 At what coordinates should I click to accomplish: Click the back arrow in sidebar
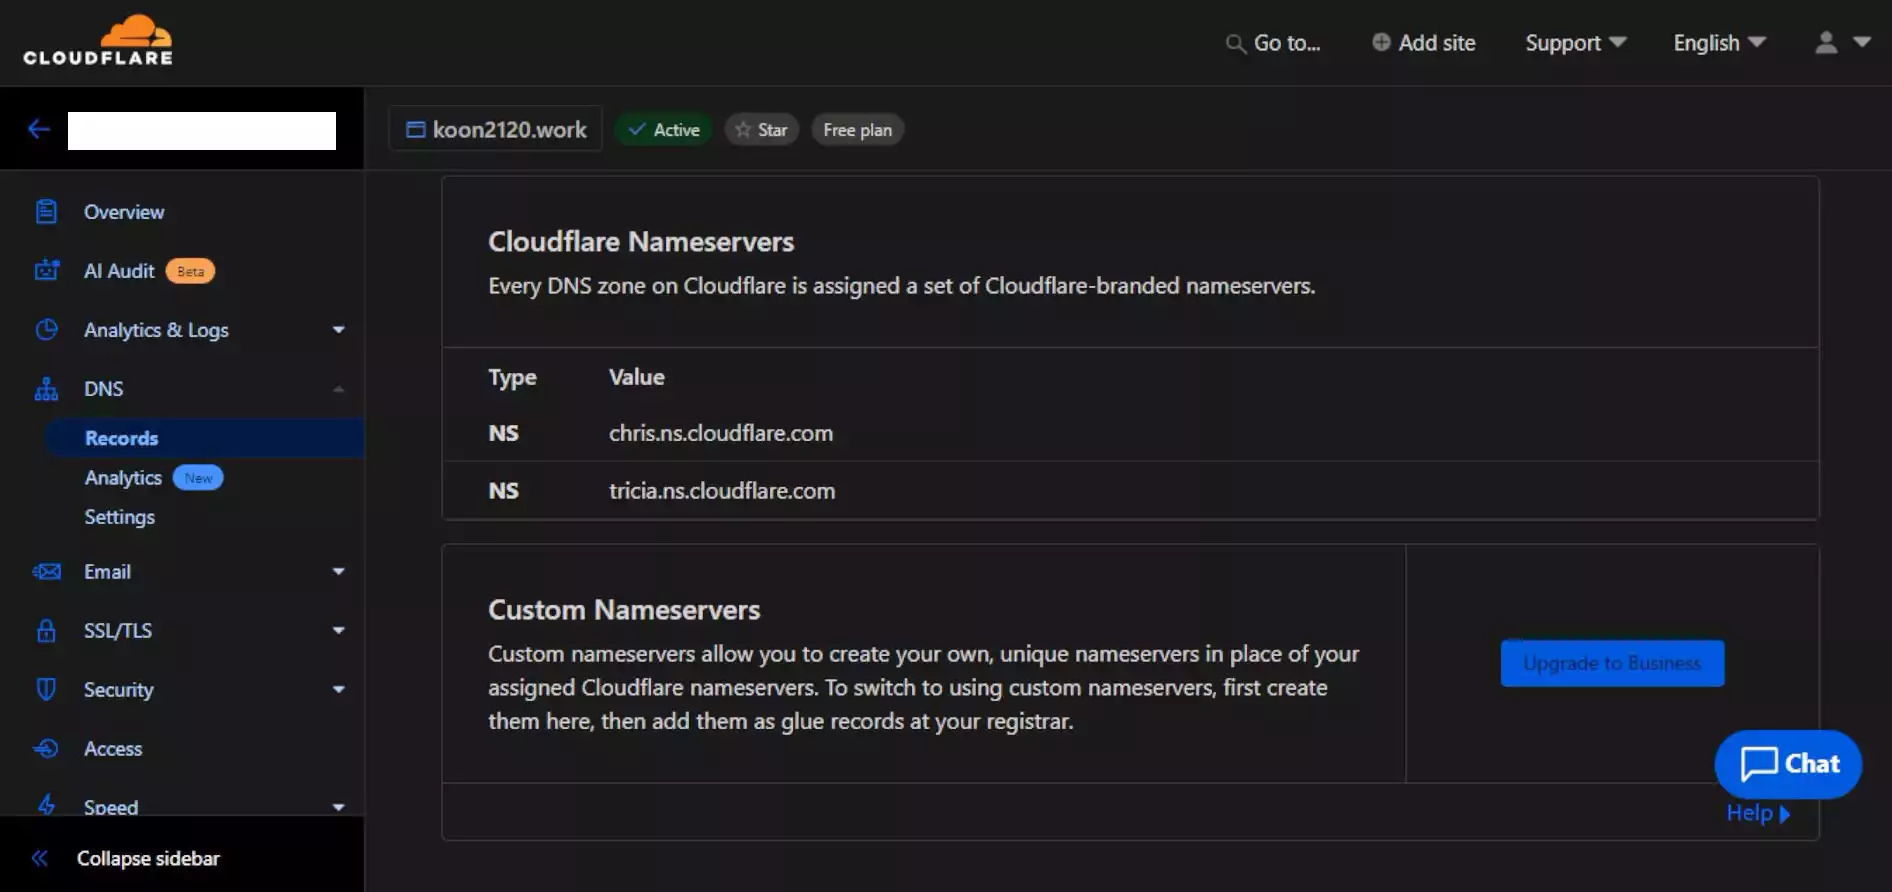click(39, 129)
